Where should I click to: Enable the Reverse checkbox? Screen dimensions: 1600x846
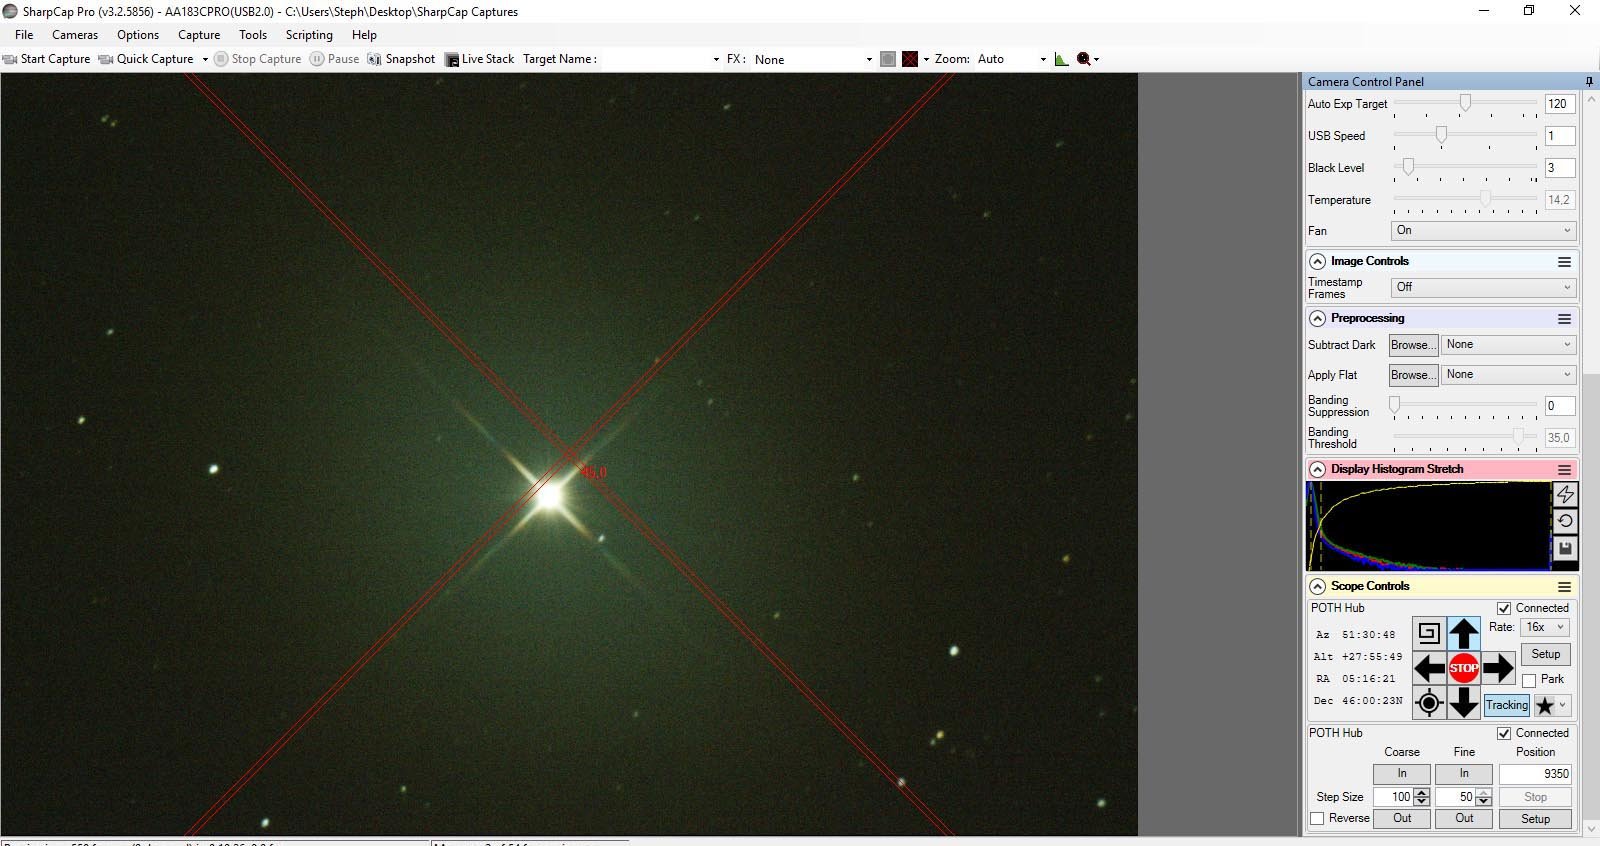1317,818
